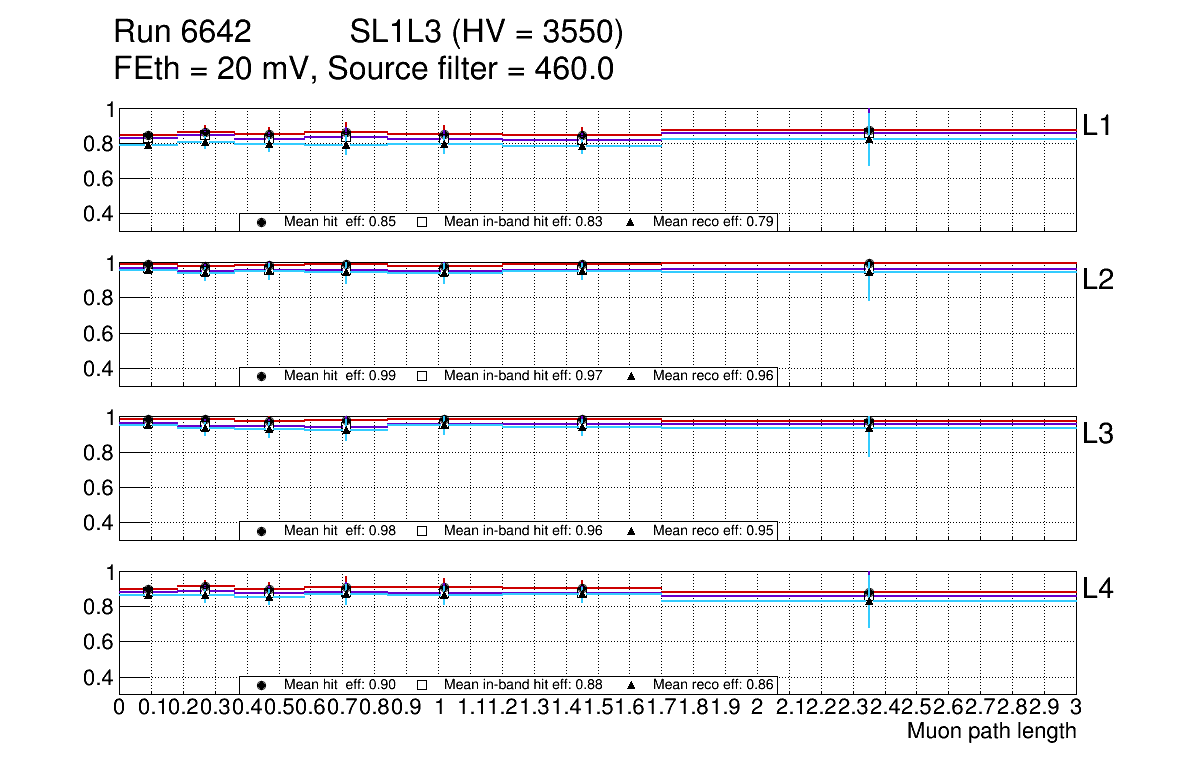Click the filled circle legend marker in L1 panel
Image resolution: width=1196 pixels, height=772 pixels.
coord(261,222)
